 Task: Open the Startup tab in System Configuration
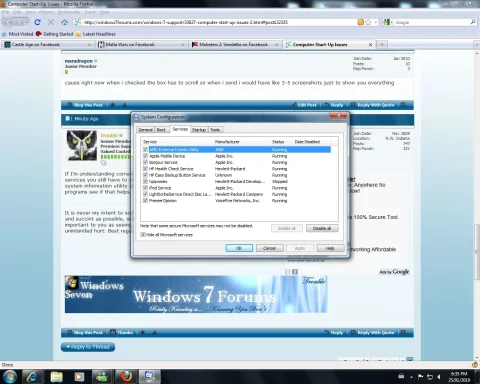tap(199, 130)
